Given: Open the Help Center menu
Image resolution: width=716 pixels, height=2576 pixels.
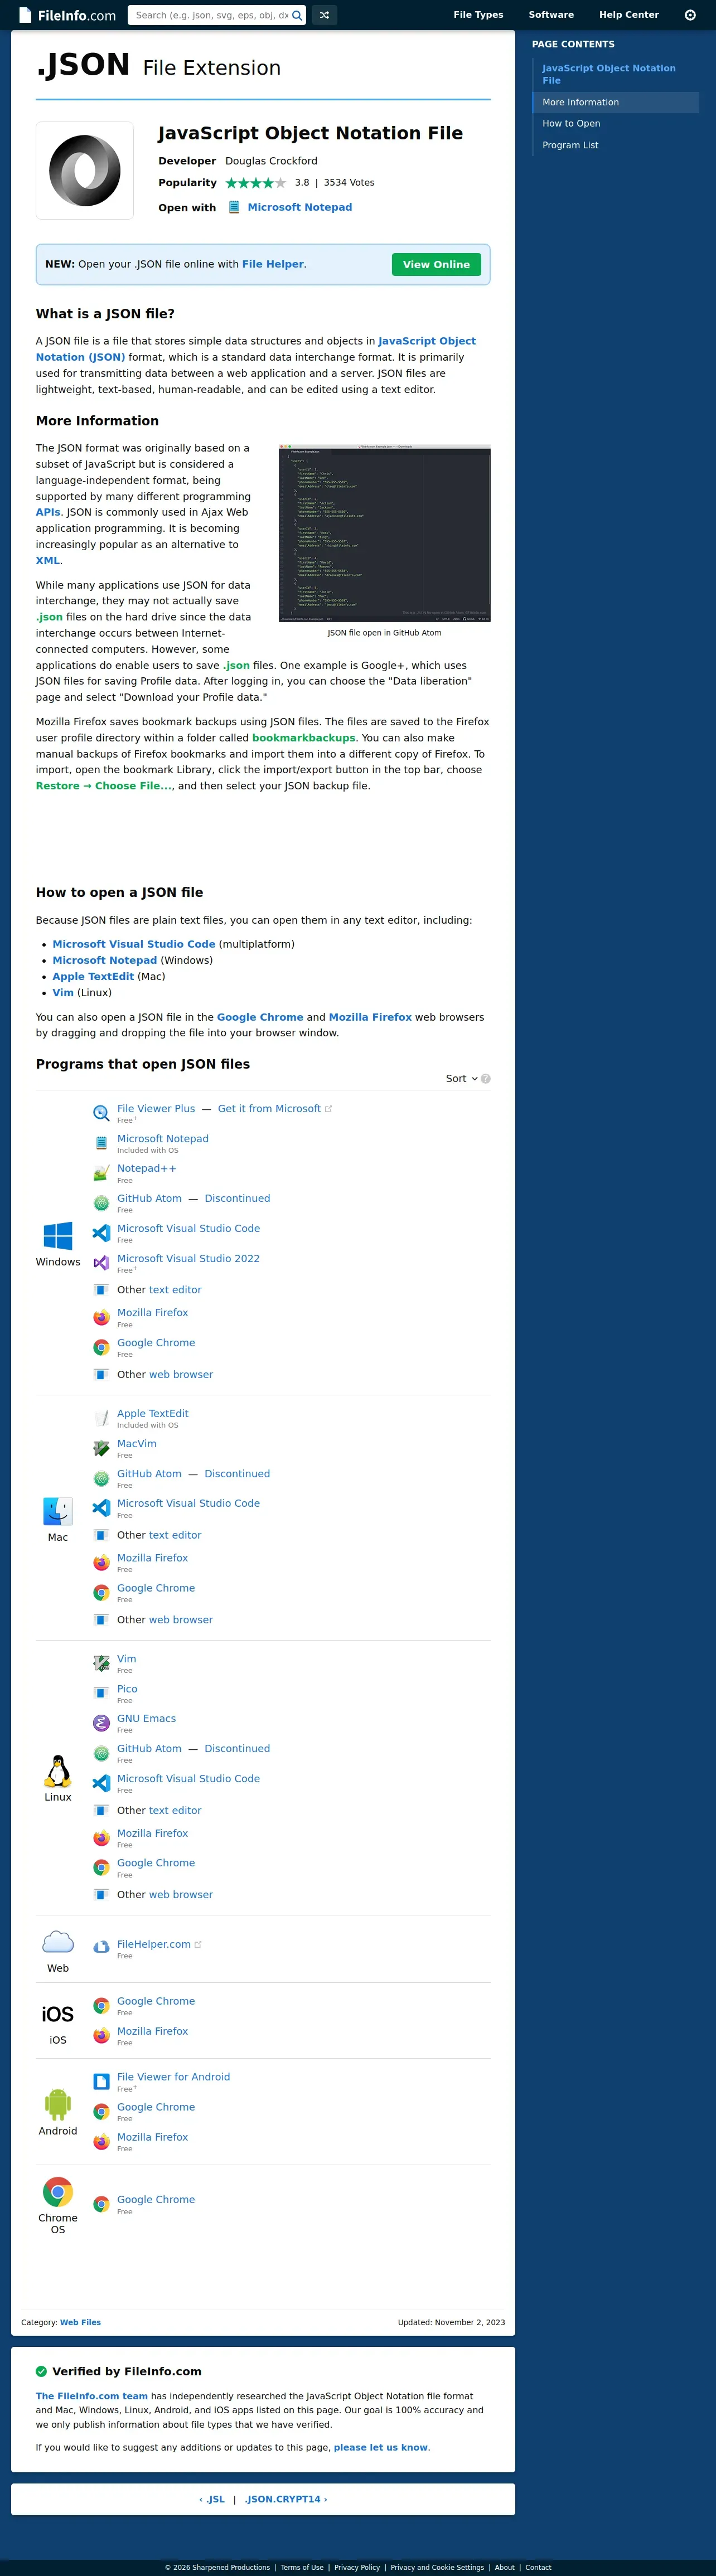Looking at the screenshot, I should click(x=629, y=15).
